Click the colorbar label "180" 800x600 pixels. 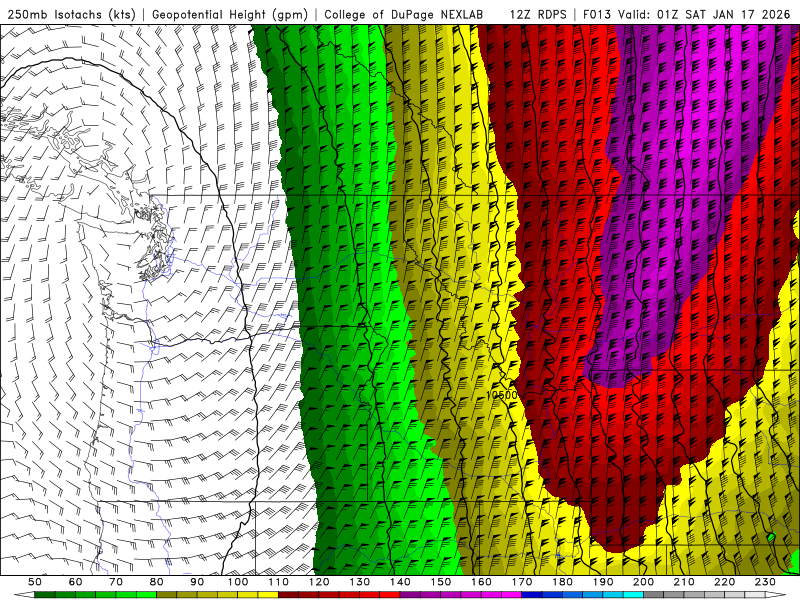pyautogui.click(x=562, y=582)
